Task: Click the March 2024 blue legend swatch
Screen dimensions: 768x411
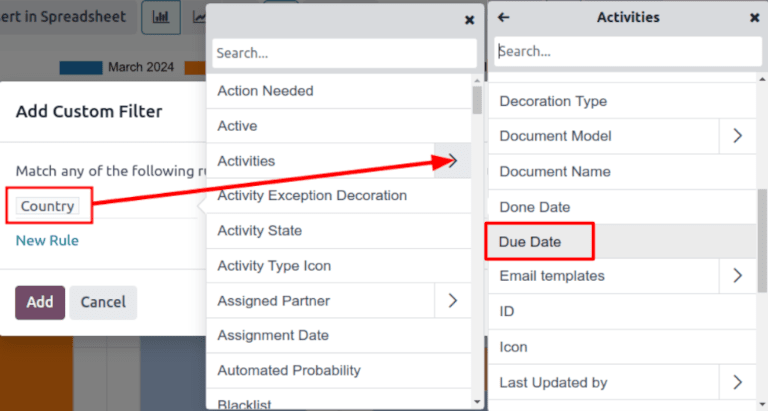Action: click(80, 67)
